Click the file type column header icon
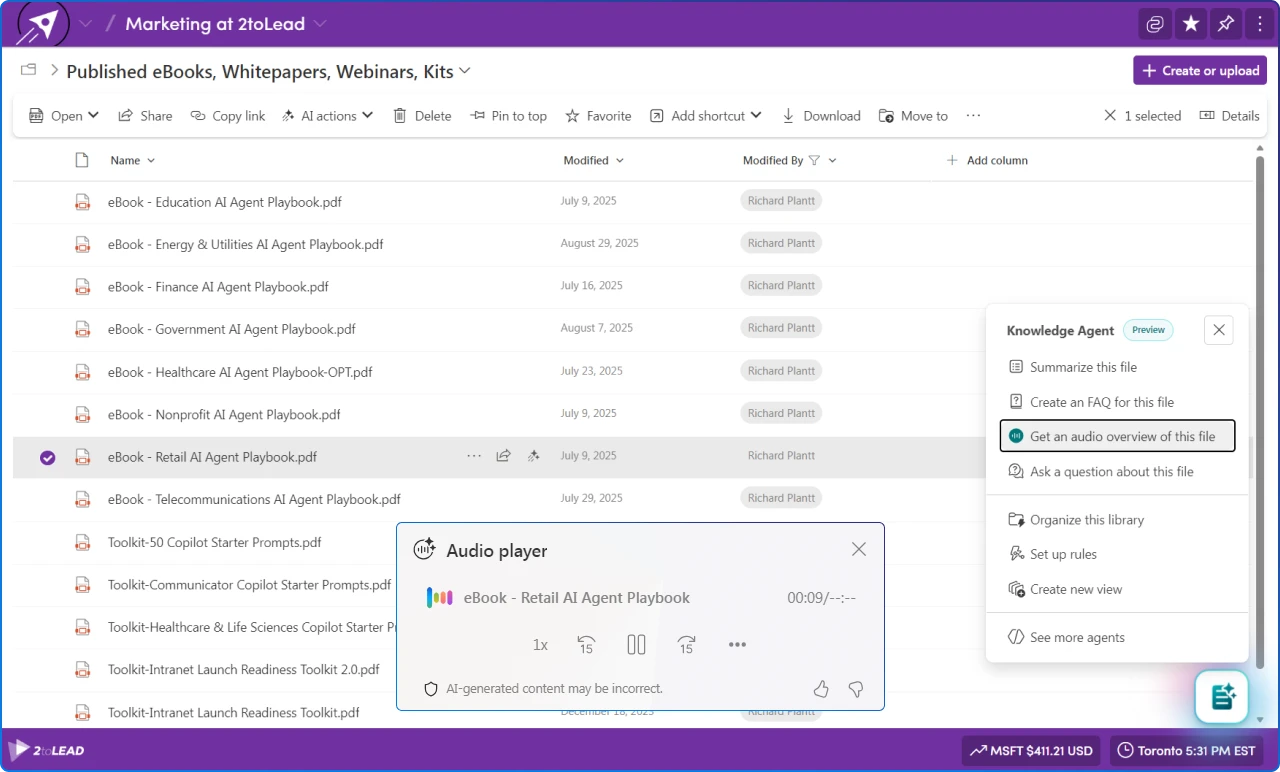 point(82,160)
